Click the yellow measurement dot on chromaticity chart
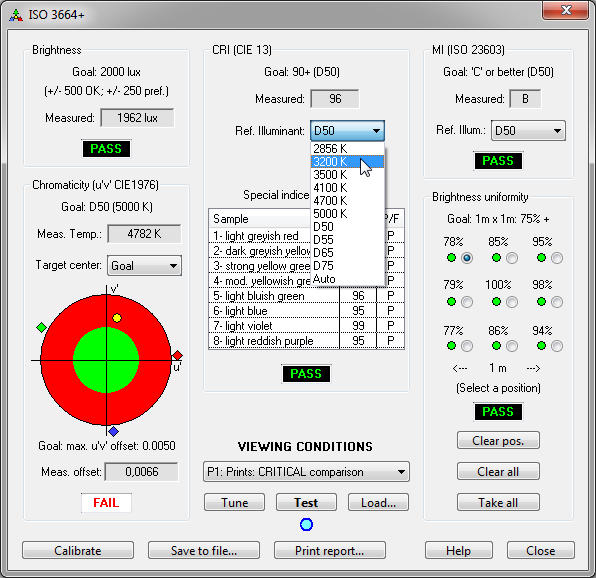The height and width of the screenshot is (578, 596). (x=117, y=318)
